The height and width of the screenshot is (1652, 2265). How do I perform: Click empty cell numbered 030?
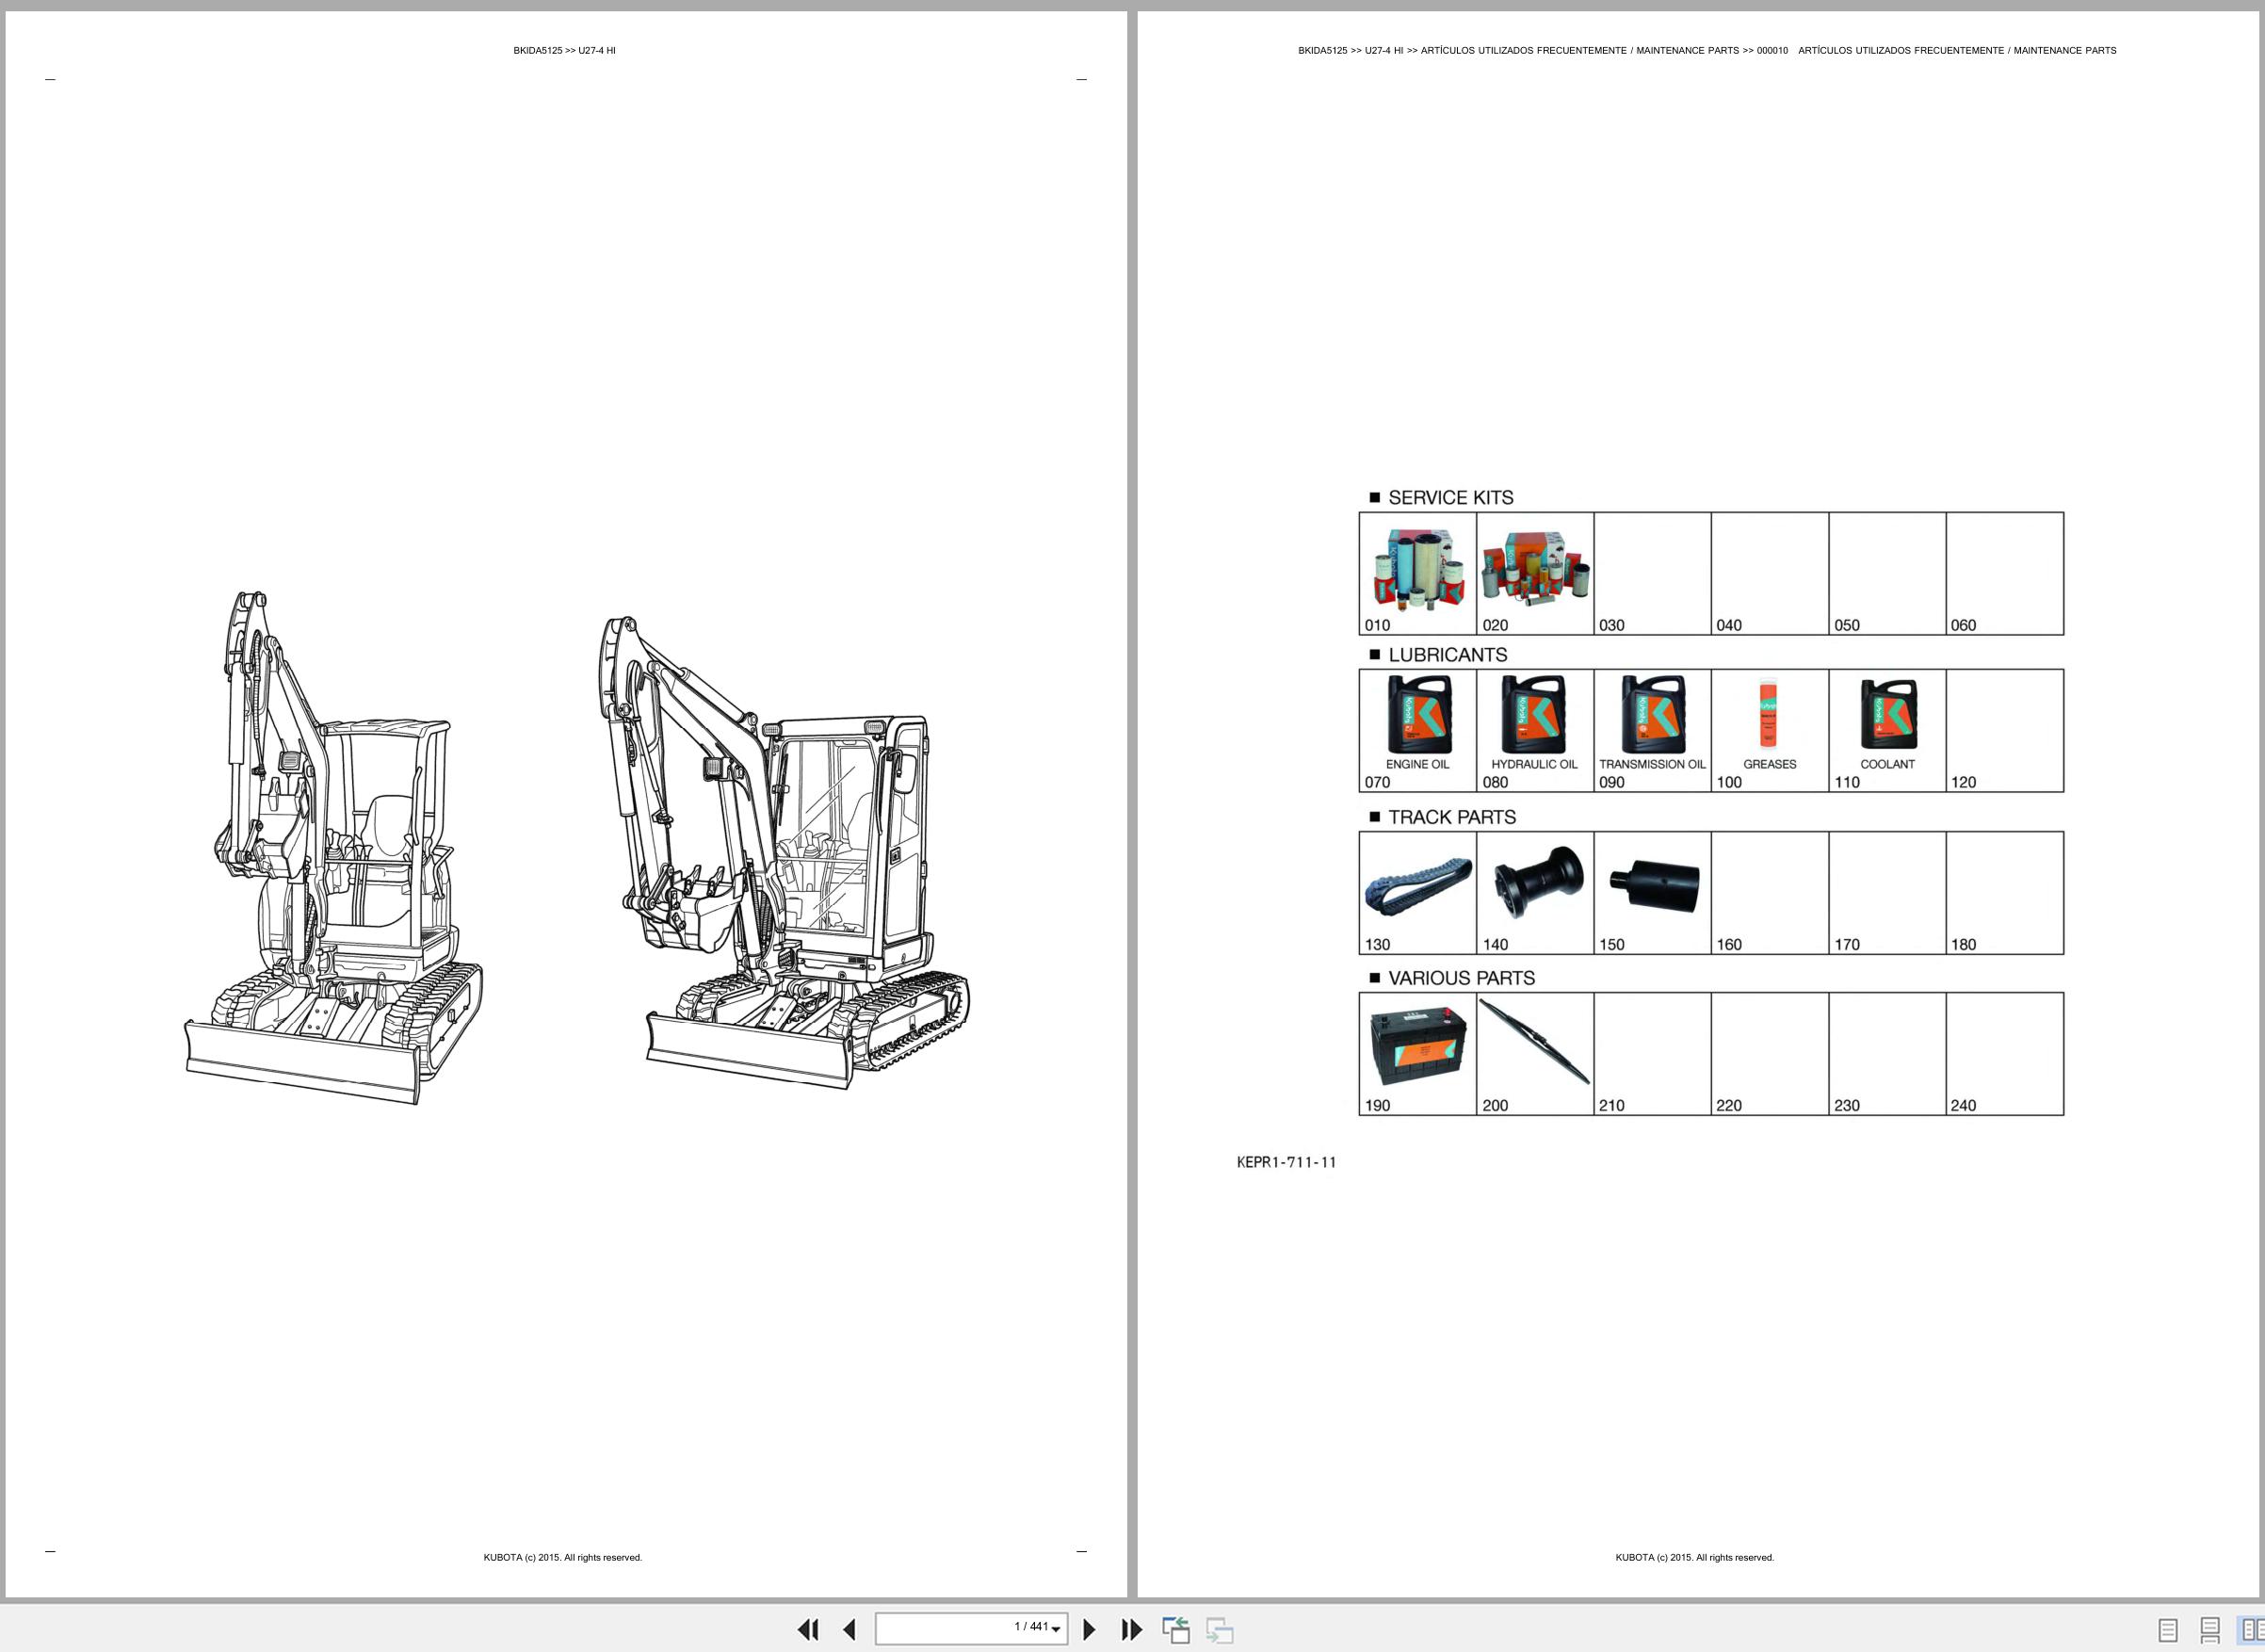pyautogui.click(x=1652, y=573)
